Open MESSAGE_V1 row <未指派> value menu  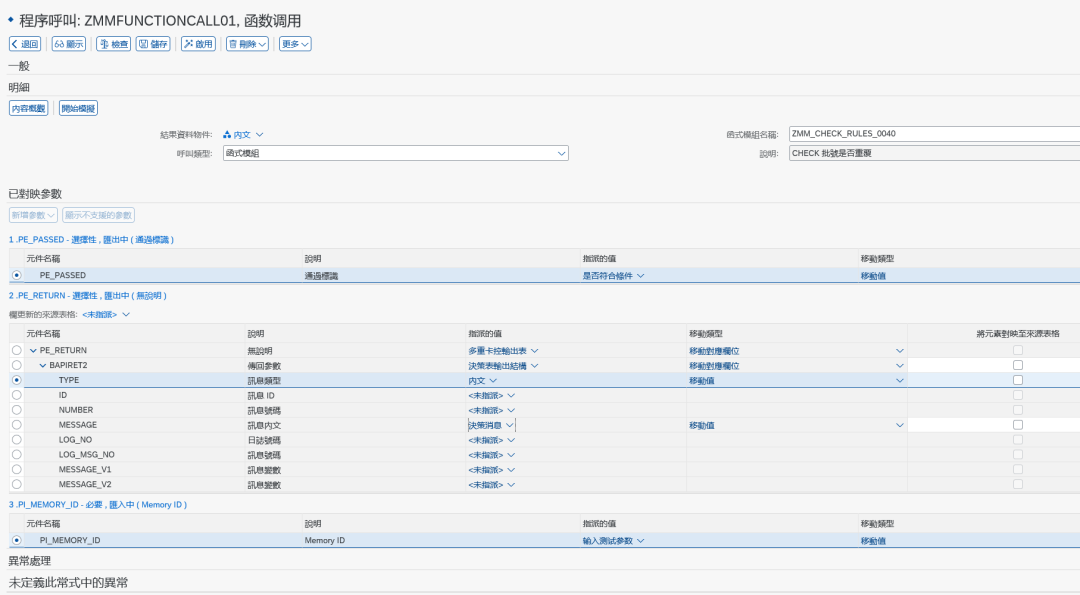click(x=491, y=470)
